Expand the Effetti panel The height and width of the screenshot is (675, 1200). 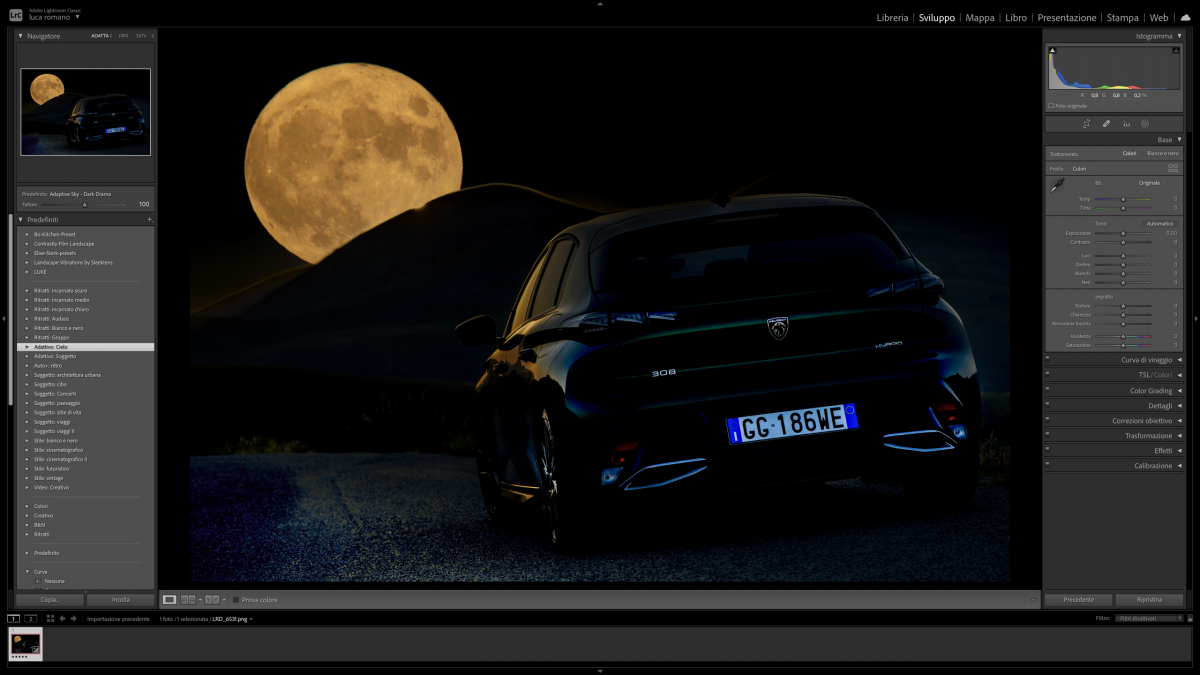tap(1179, 451)
